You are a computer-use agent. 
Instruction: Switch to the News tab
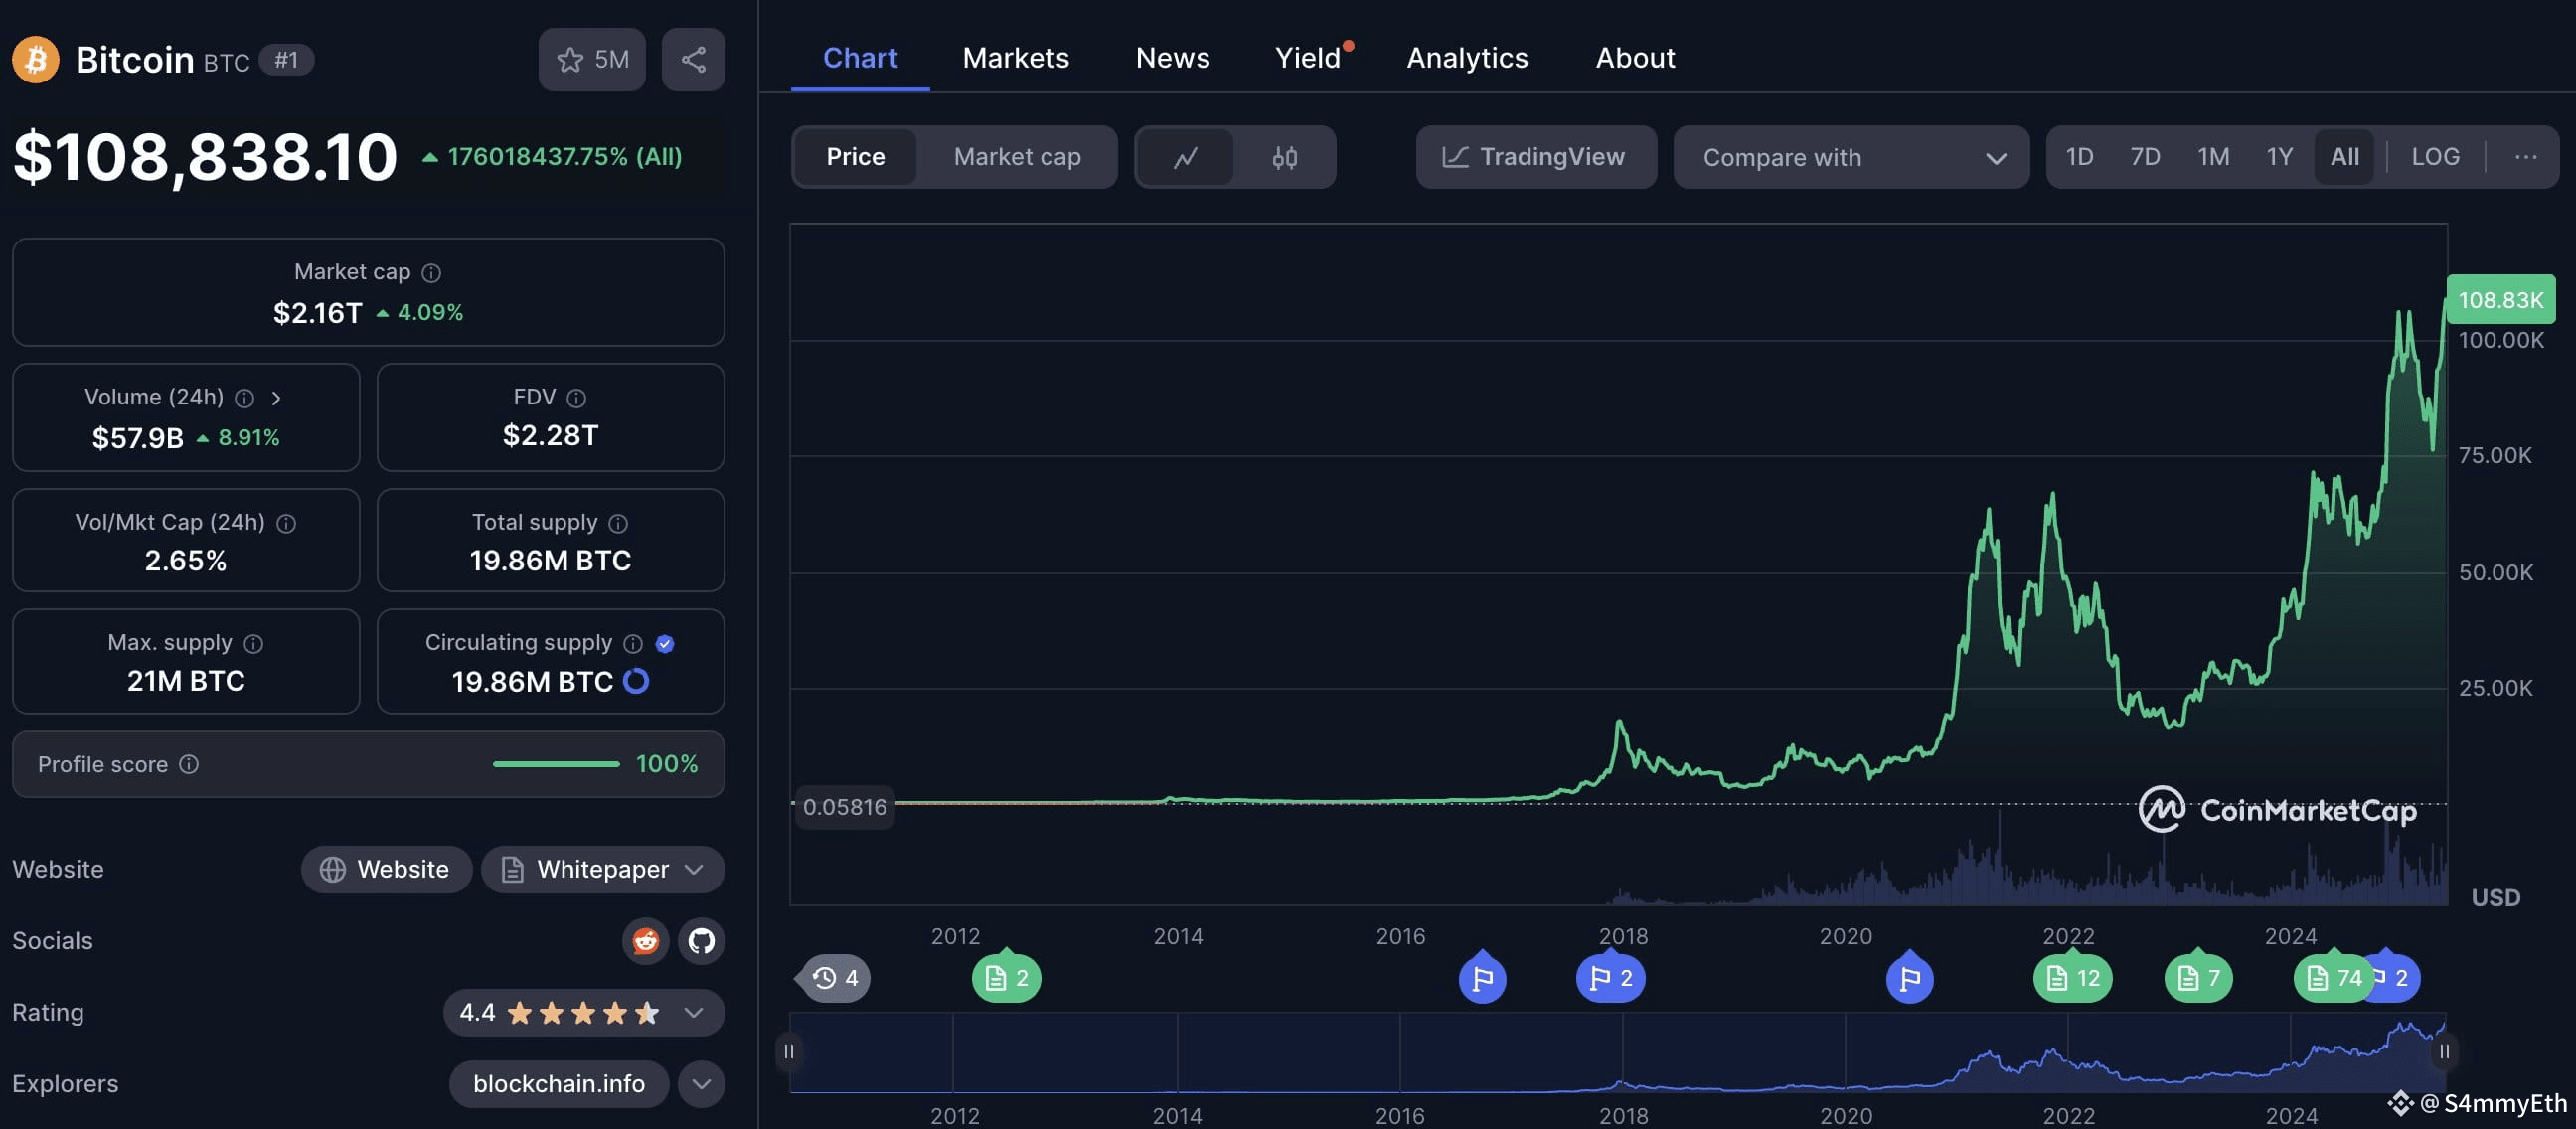pos(1172,58)
